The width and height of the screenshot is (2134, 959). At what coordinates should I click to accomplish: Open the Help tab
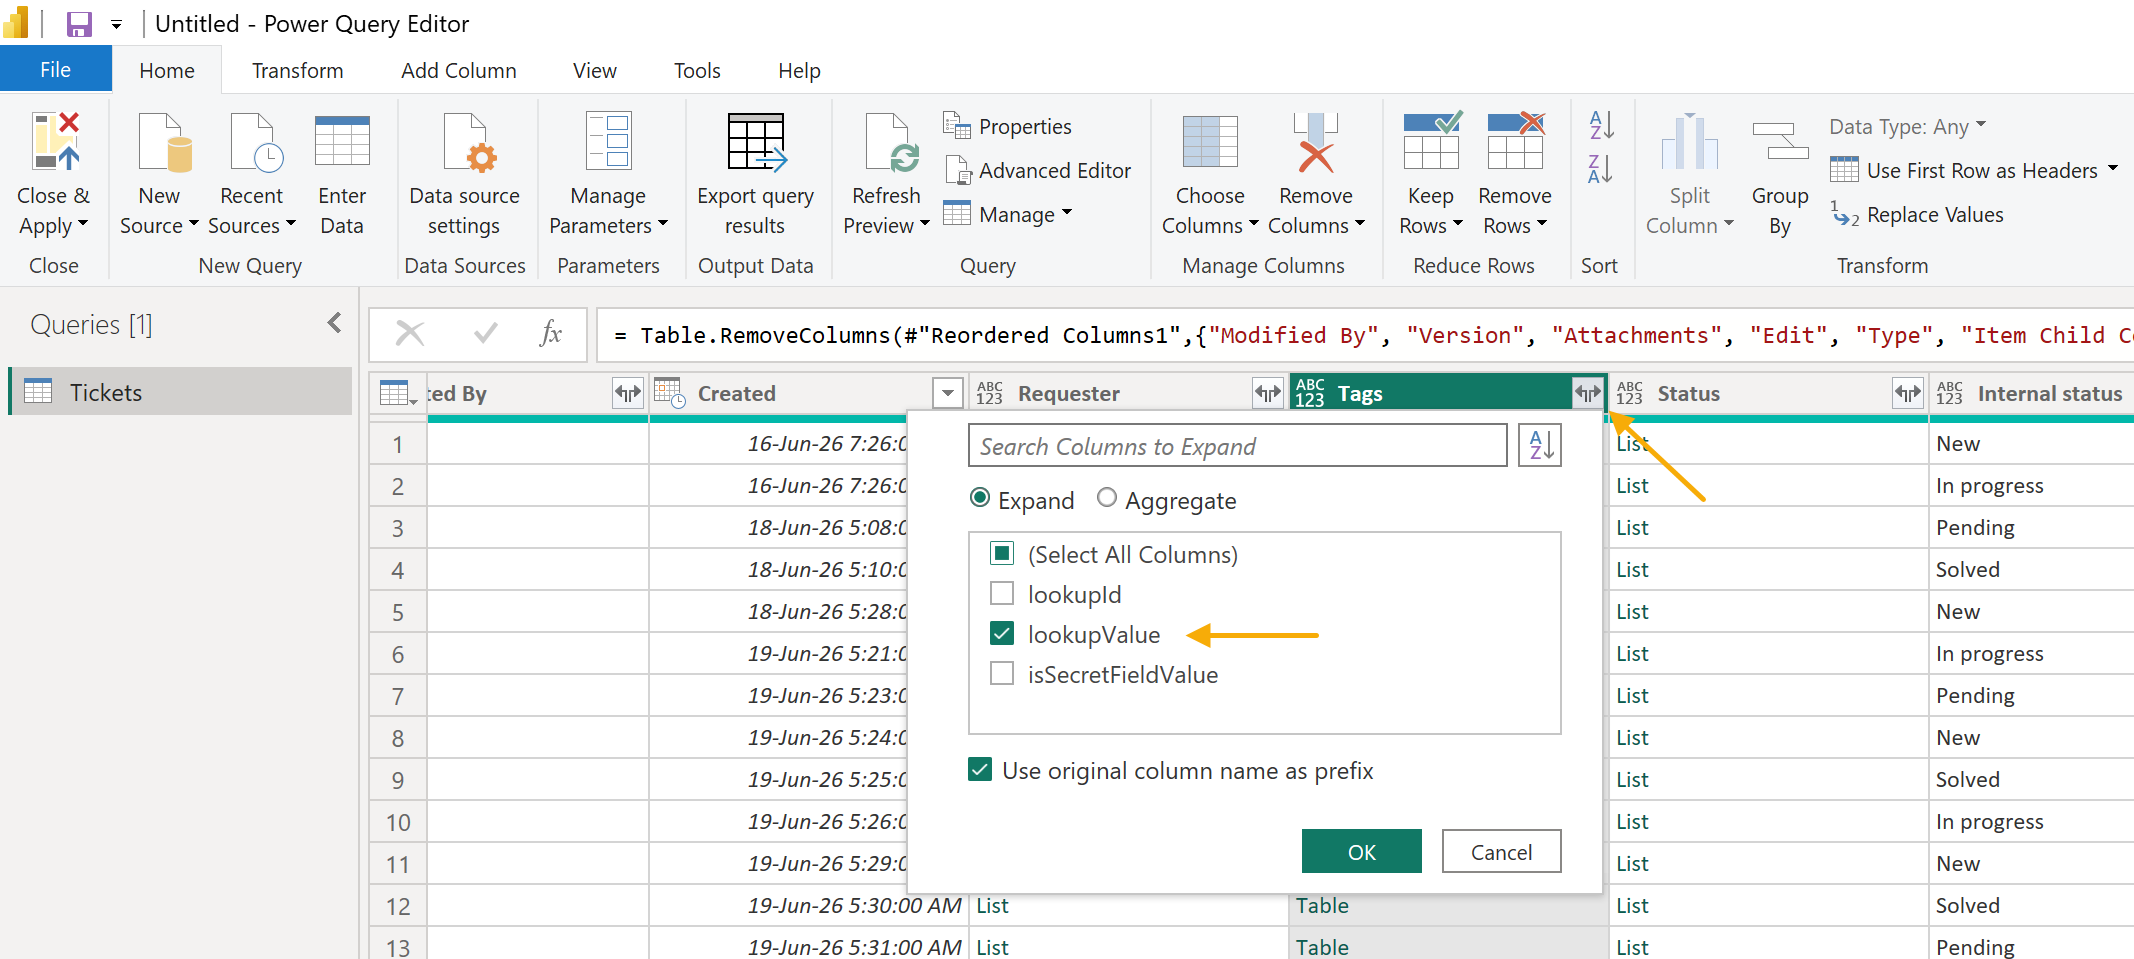click(799, 71)
